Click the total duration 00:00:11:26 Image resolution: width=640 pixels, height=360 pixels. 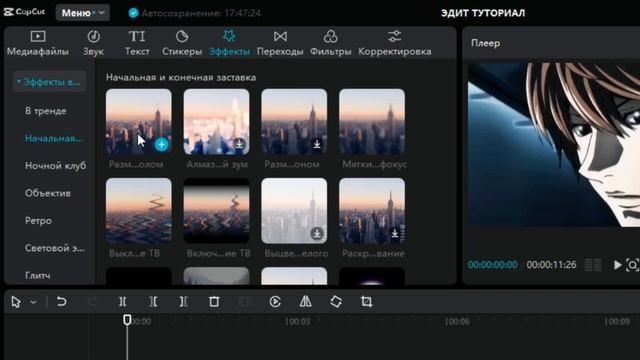point(551,264)
